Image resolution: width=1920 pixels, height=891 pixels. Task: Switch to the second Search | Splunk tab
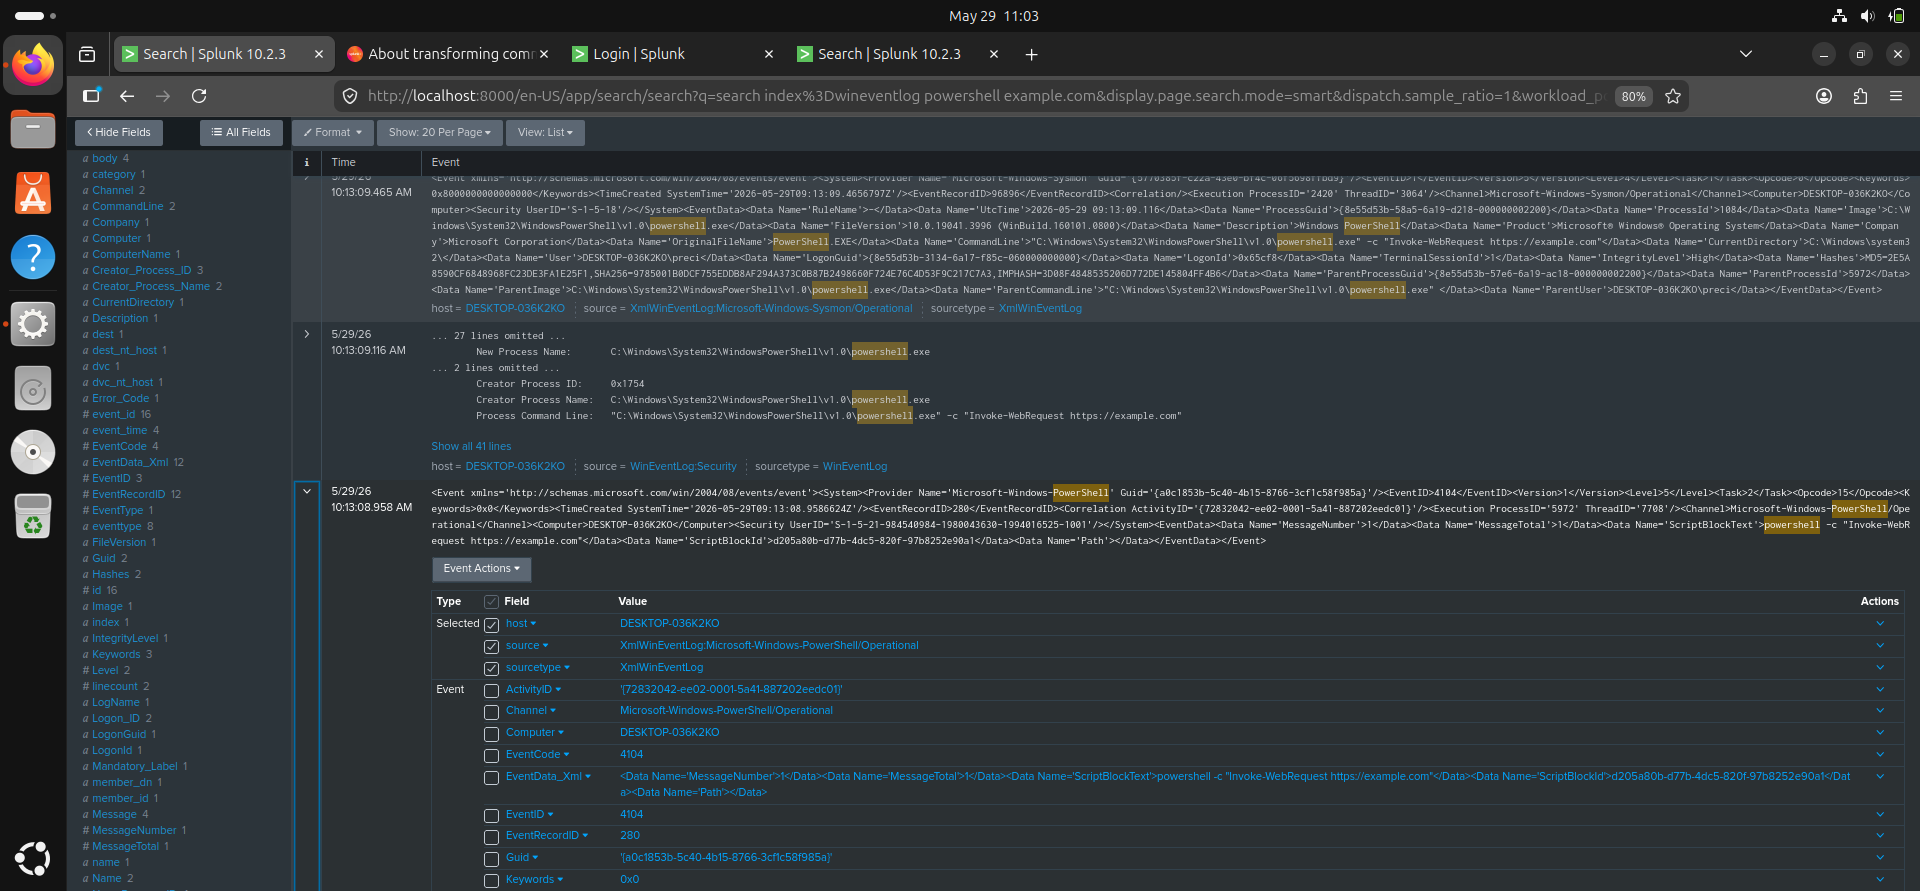897,54
